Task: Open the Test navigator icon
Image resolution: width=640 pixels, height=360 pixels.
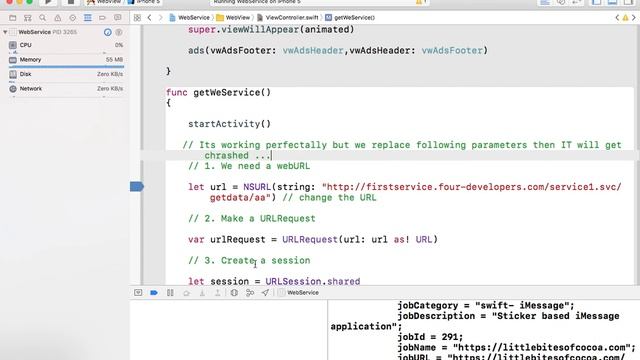Action: tap(73, 18)
